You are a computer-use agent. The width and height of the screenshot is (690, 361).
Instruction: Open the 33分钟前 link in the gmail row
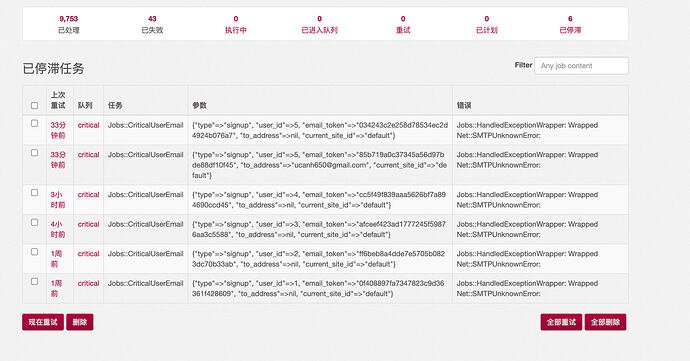(x=58, y=160)
